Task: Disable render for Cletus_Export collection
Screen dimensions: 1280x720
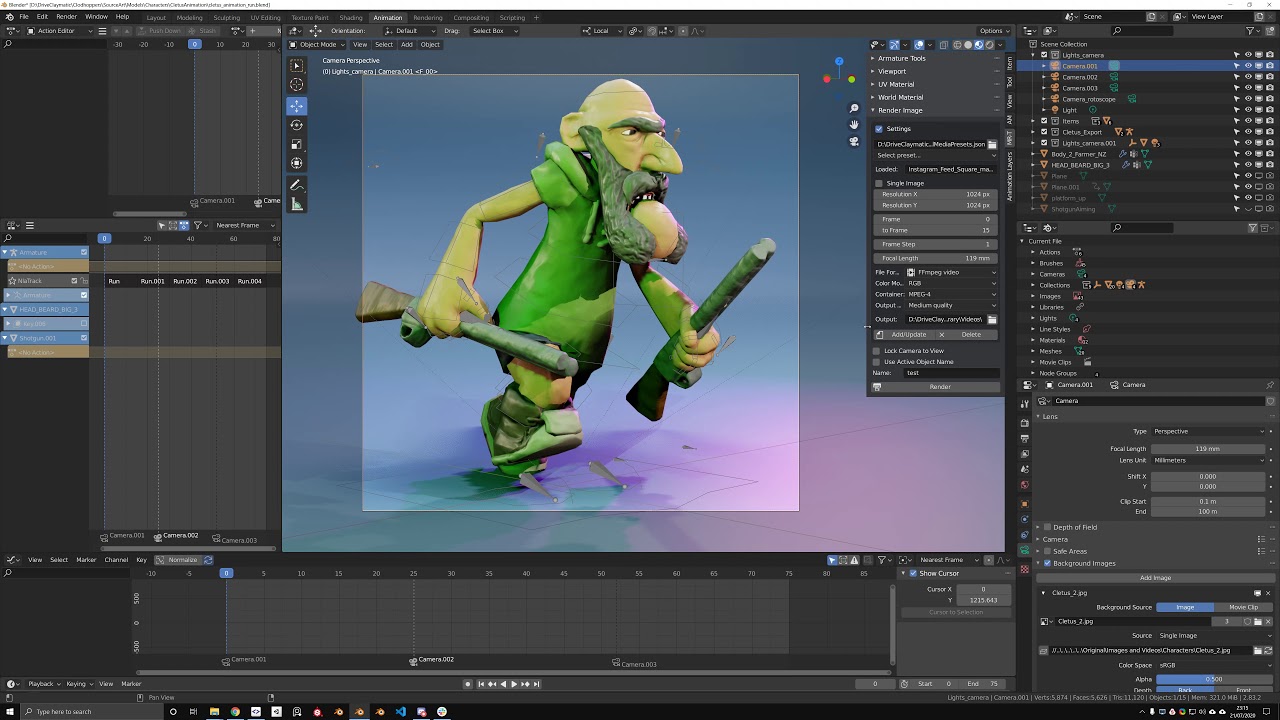Action: 1270,132
